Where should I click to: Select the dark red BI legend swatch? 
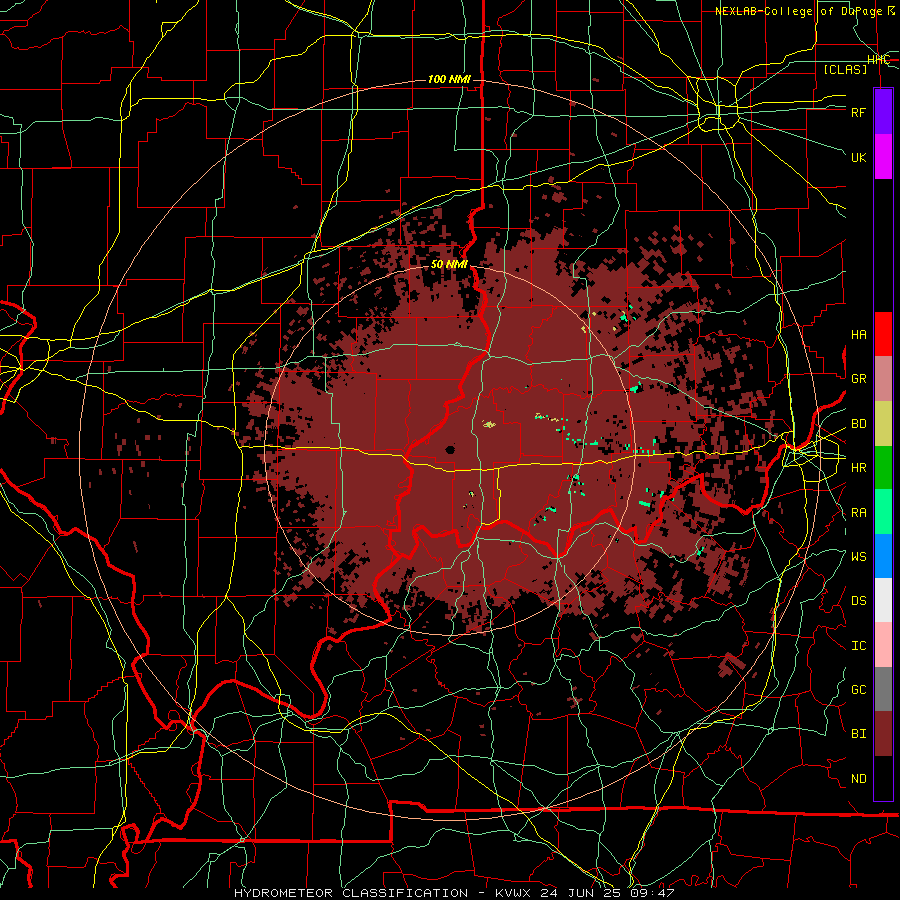[x=883, y=734]
